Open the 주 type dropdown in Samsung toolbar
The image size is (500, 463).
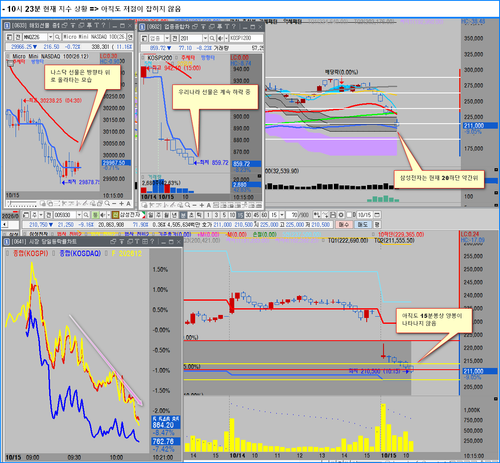pos(41,215)
